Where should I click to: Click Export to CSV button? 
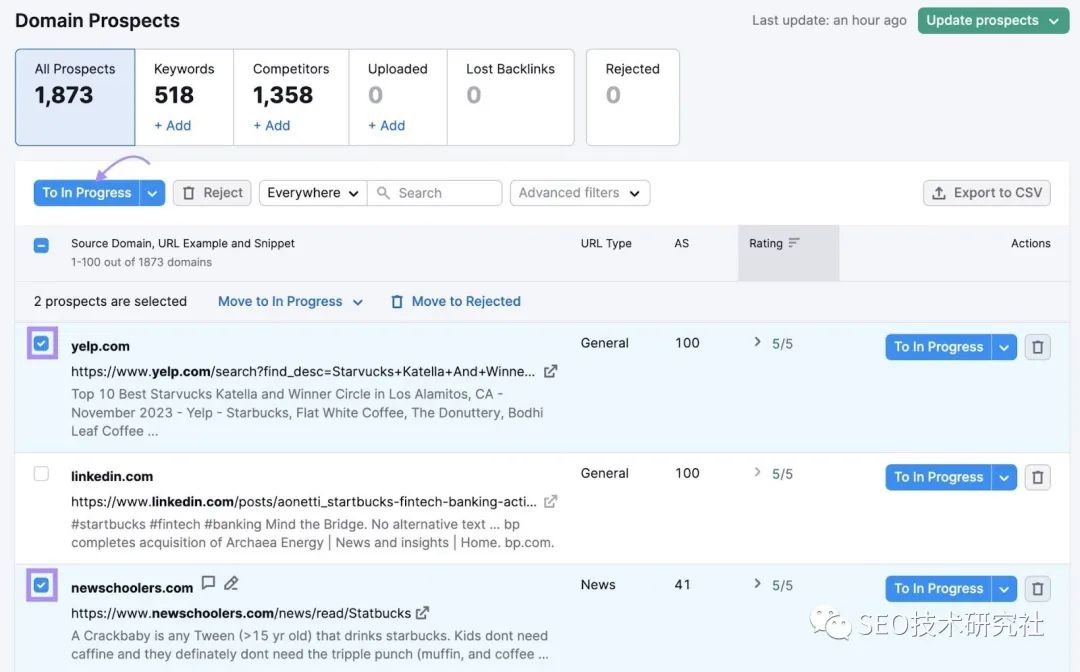pos(986,193)
